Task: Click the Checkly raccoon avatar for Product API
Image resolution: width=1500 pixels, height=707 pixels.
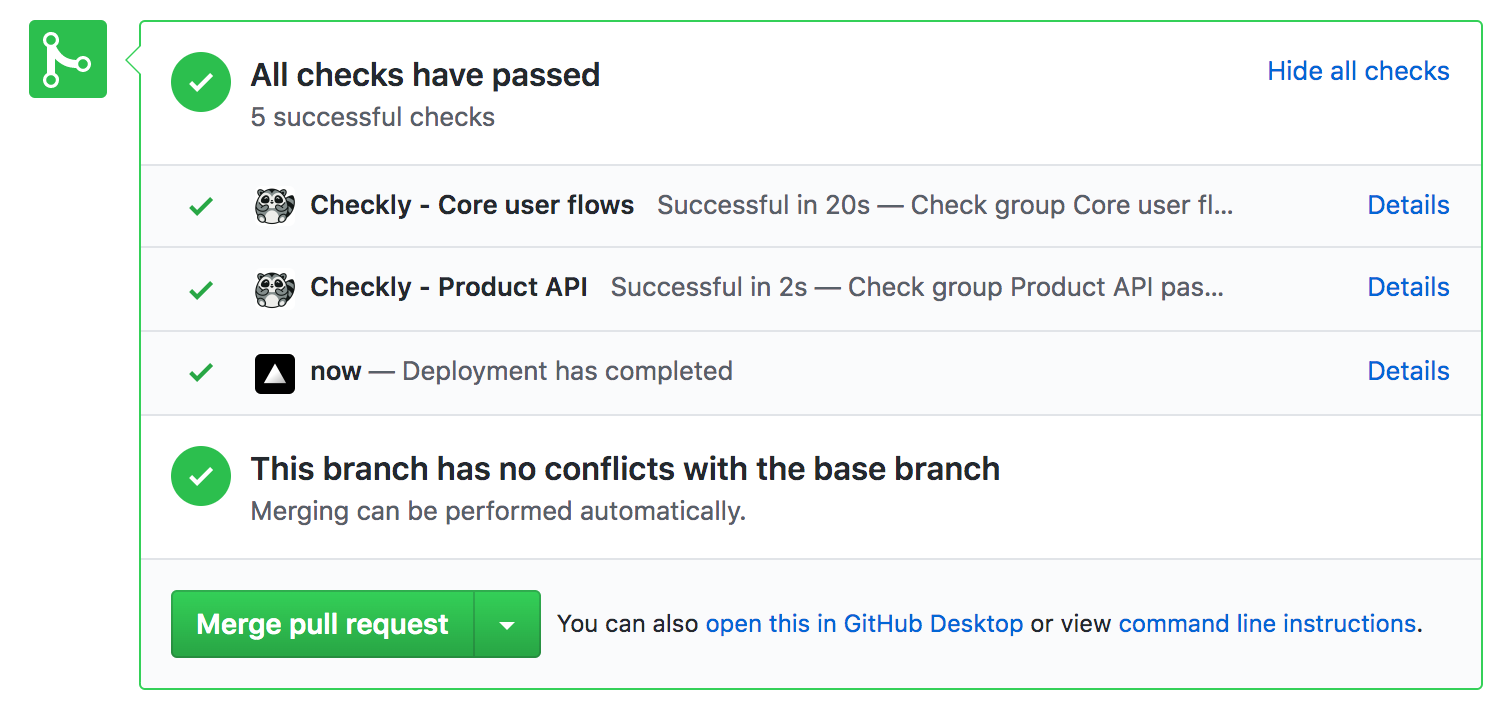Action: click(x=274, y=289)
